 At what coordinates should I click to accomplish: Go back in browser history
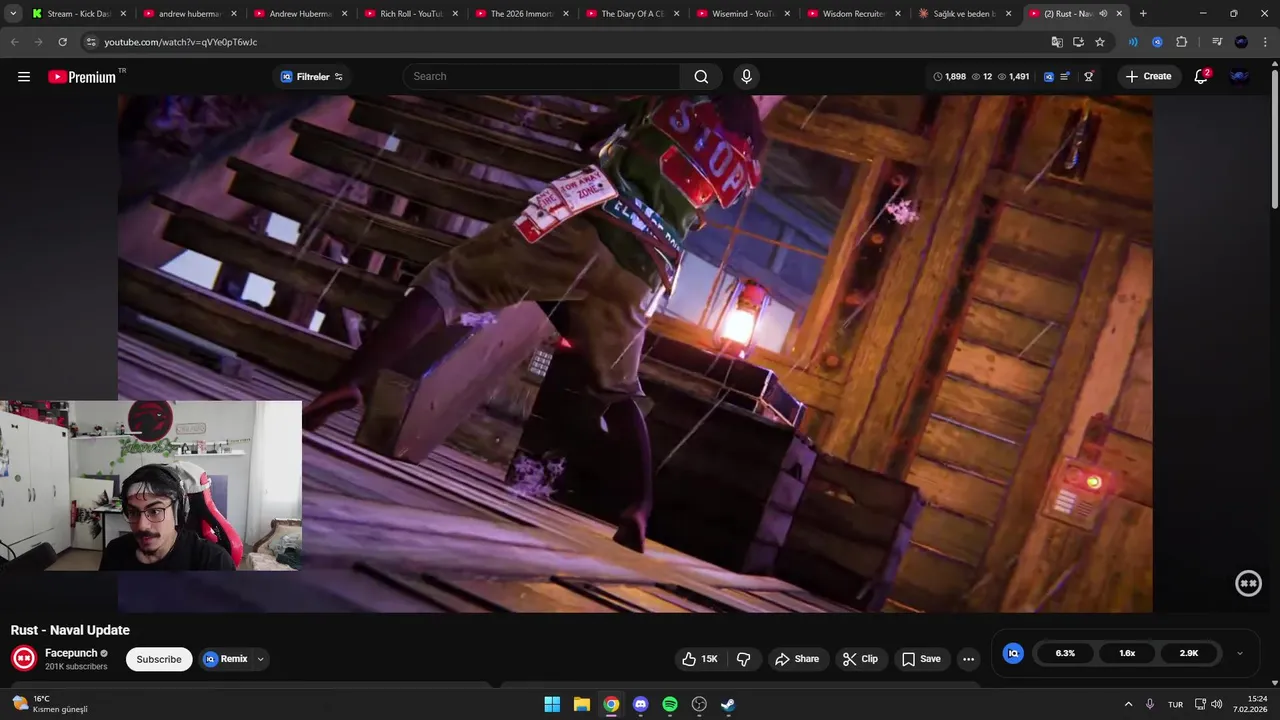14,42
